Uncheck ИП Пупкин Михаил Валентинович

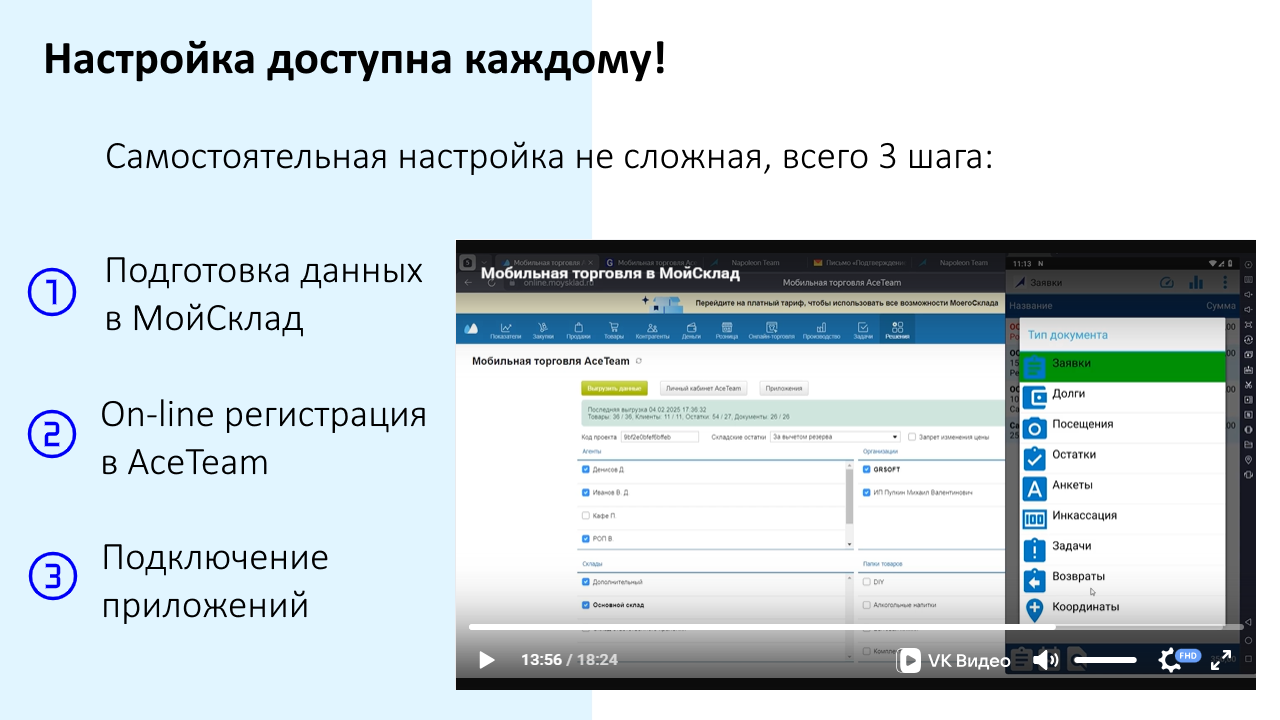(x=866, y=492)
